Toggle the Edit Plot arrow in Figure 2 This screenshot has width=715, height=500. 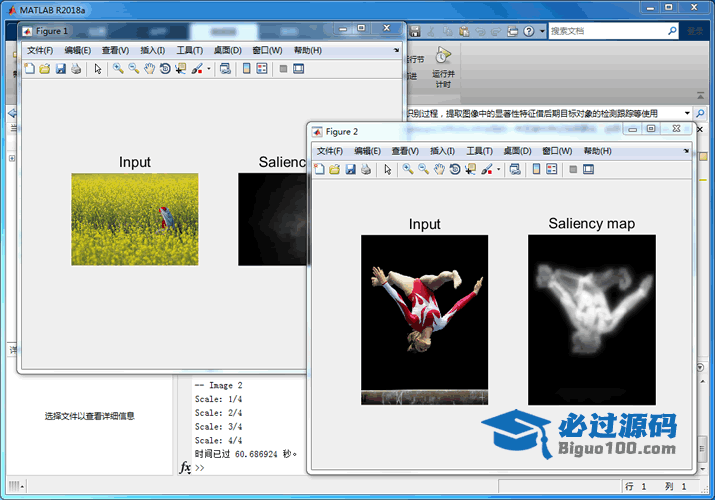coord(387,170)
